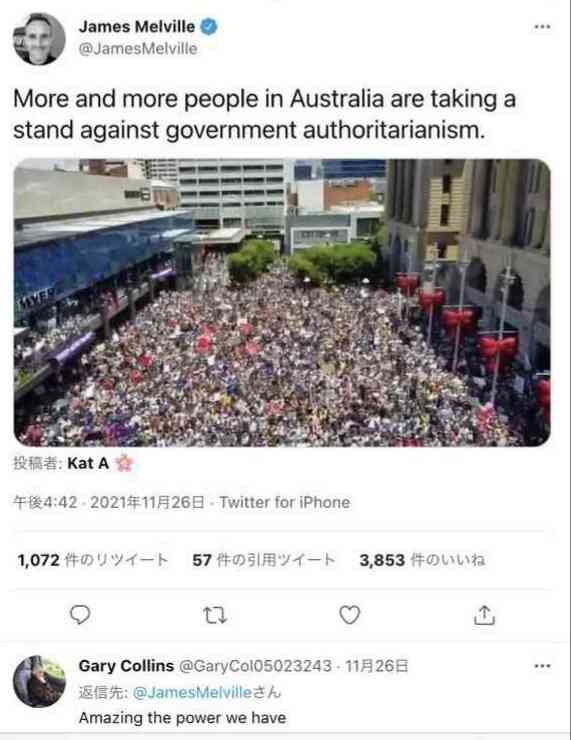Like the tweet with heart icon
This screenshot has height=740, width=571.
350,614
